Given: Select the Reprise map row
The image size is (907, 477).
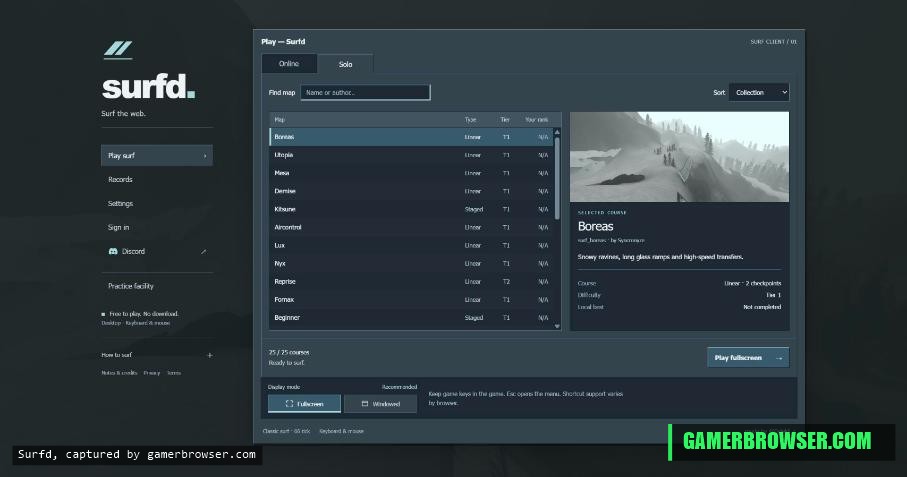Looking at the screenshot, I should coord(411,282).
